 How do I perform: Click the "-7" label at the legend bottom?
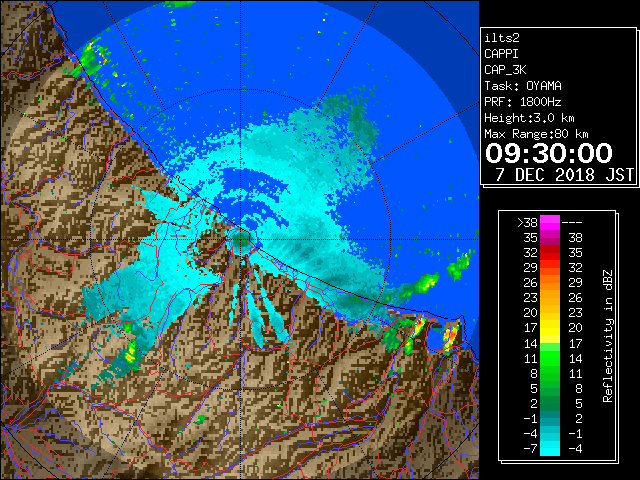coord(530,449)
